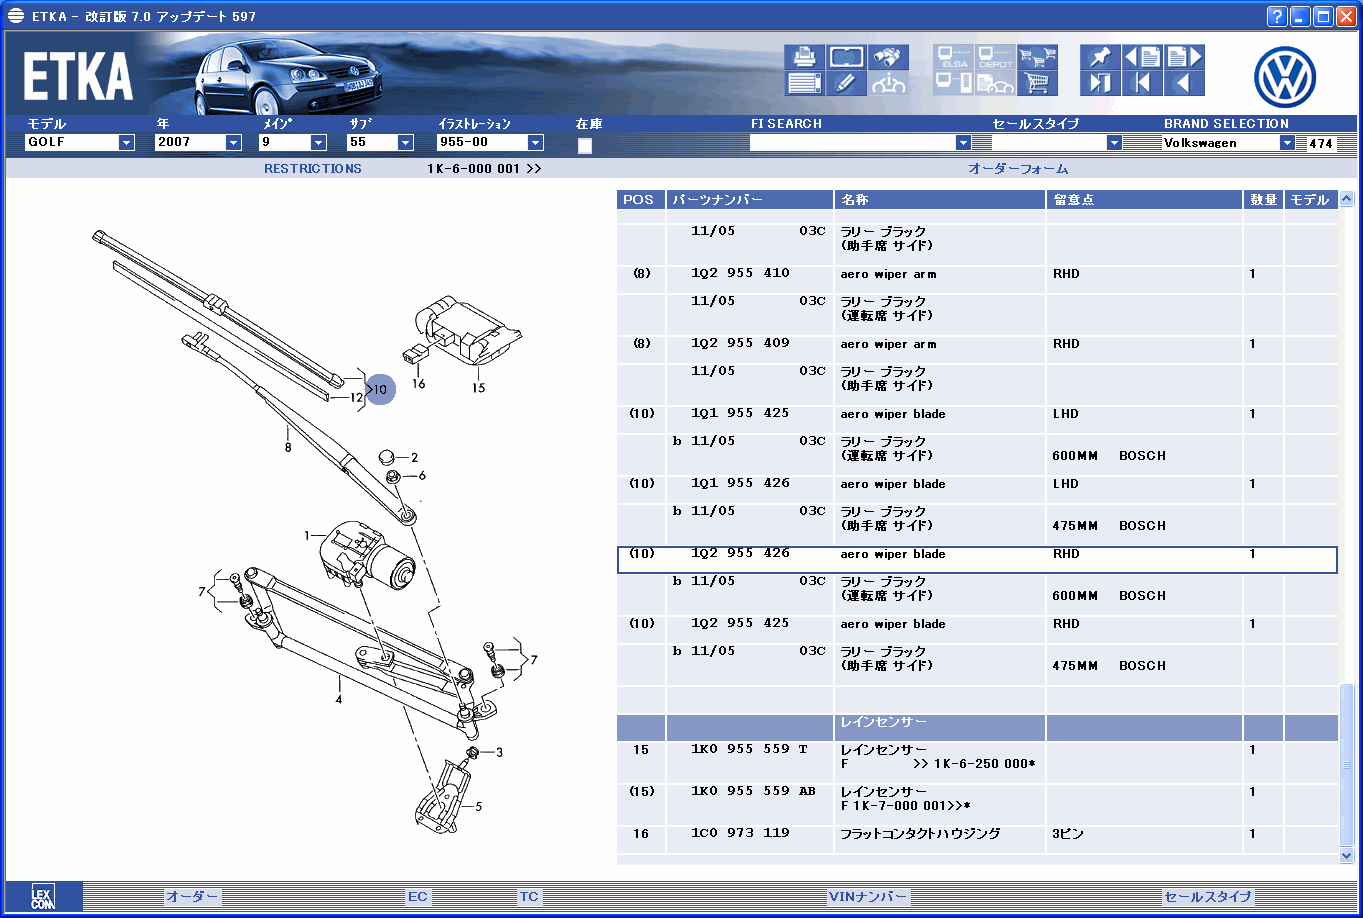Click the POS column header

coord(641,200)
